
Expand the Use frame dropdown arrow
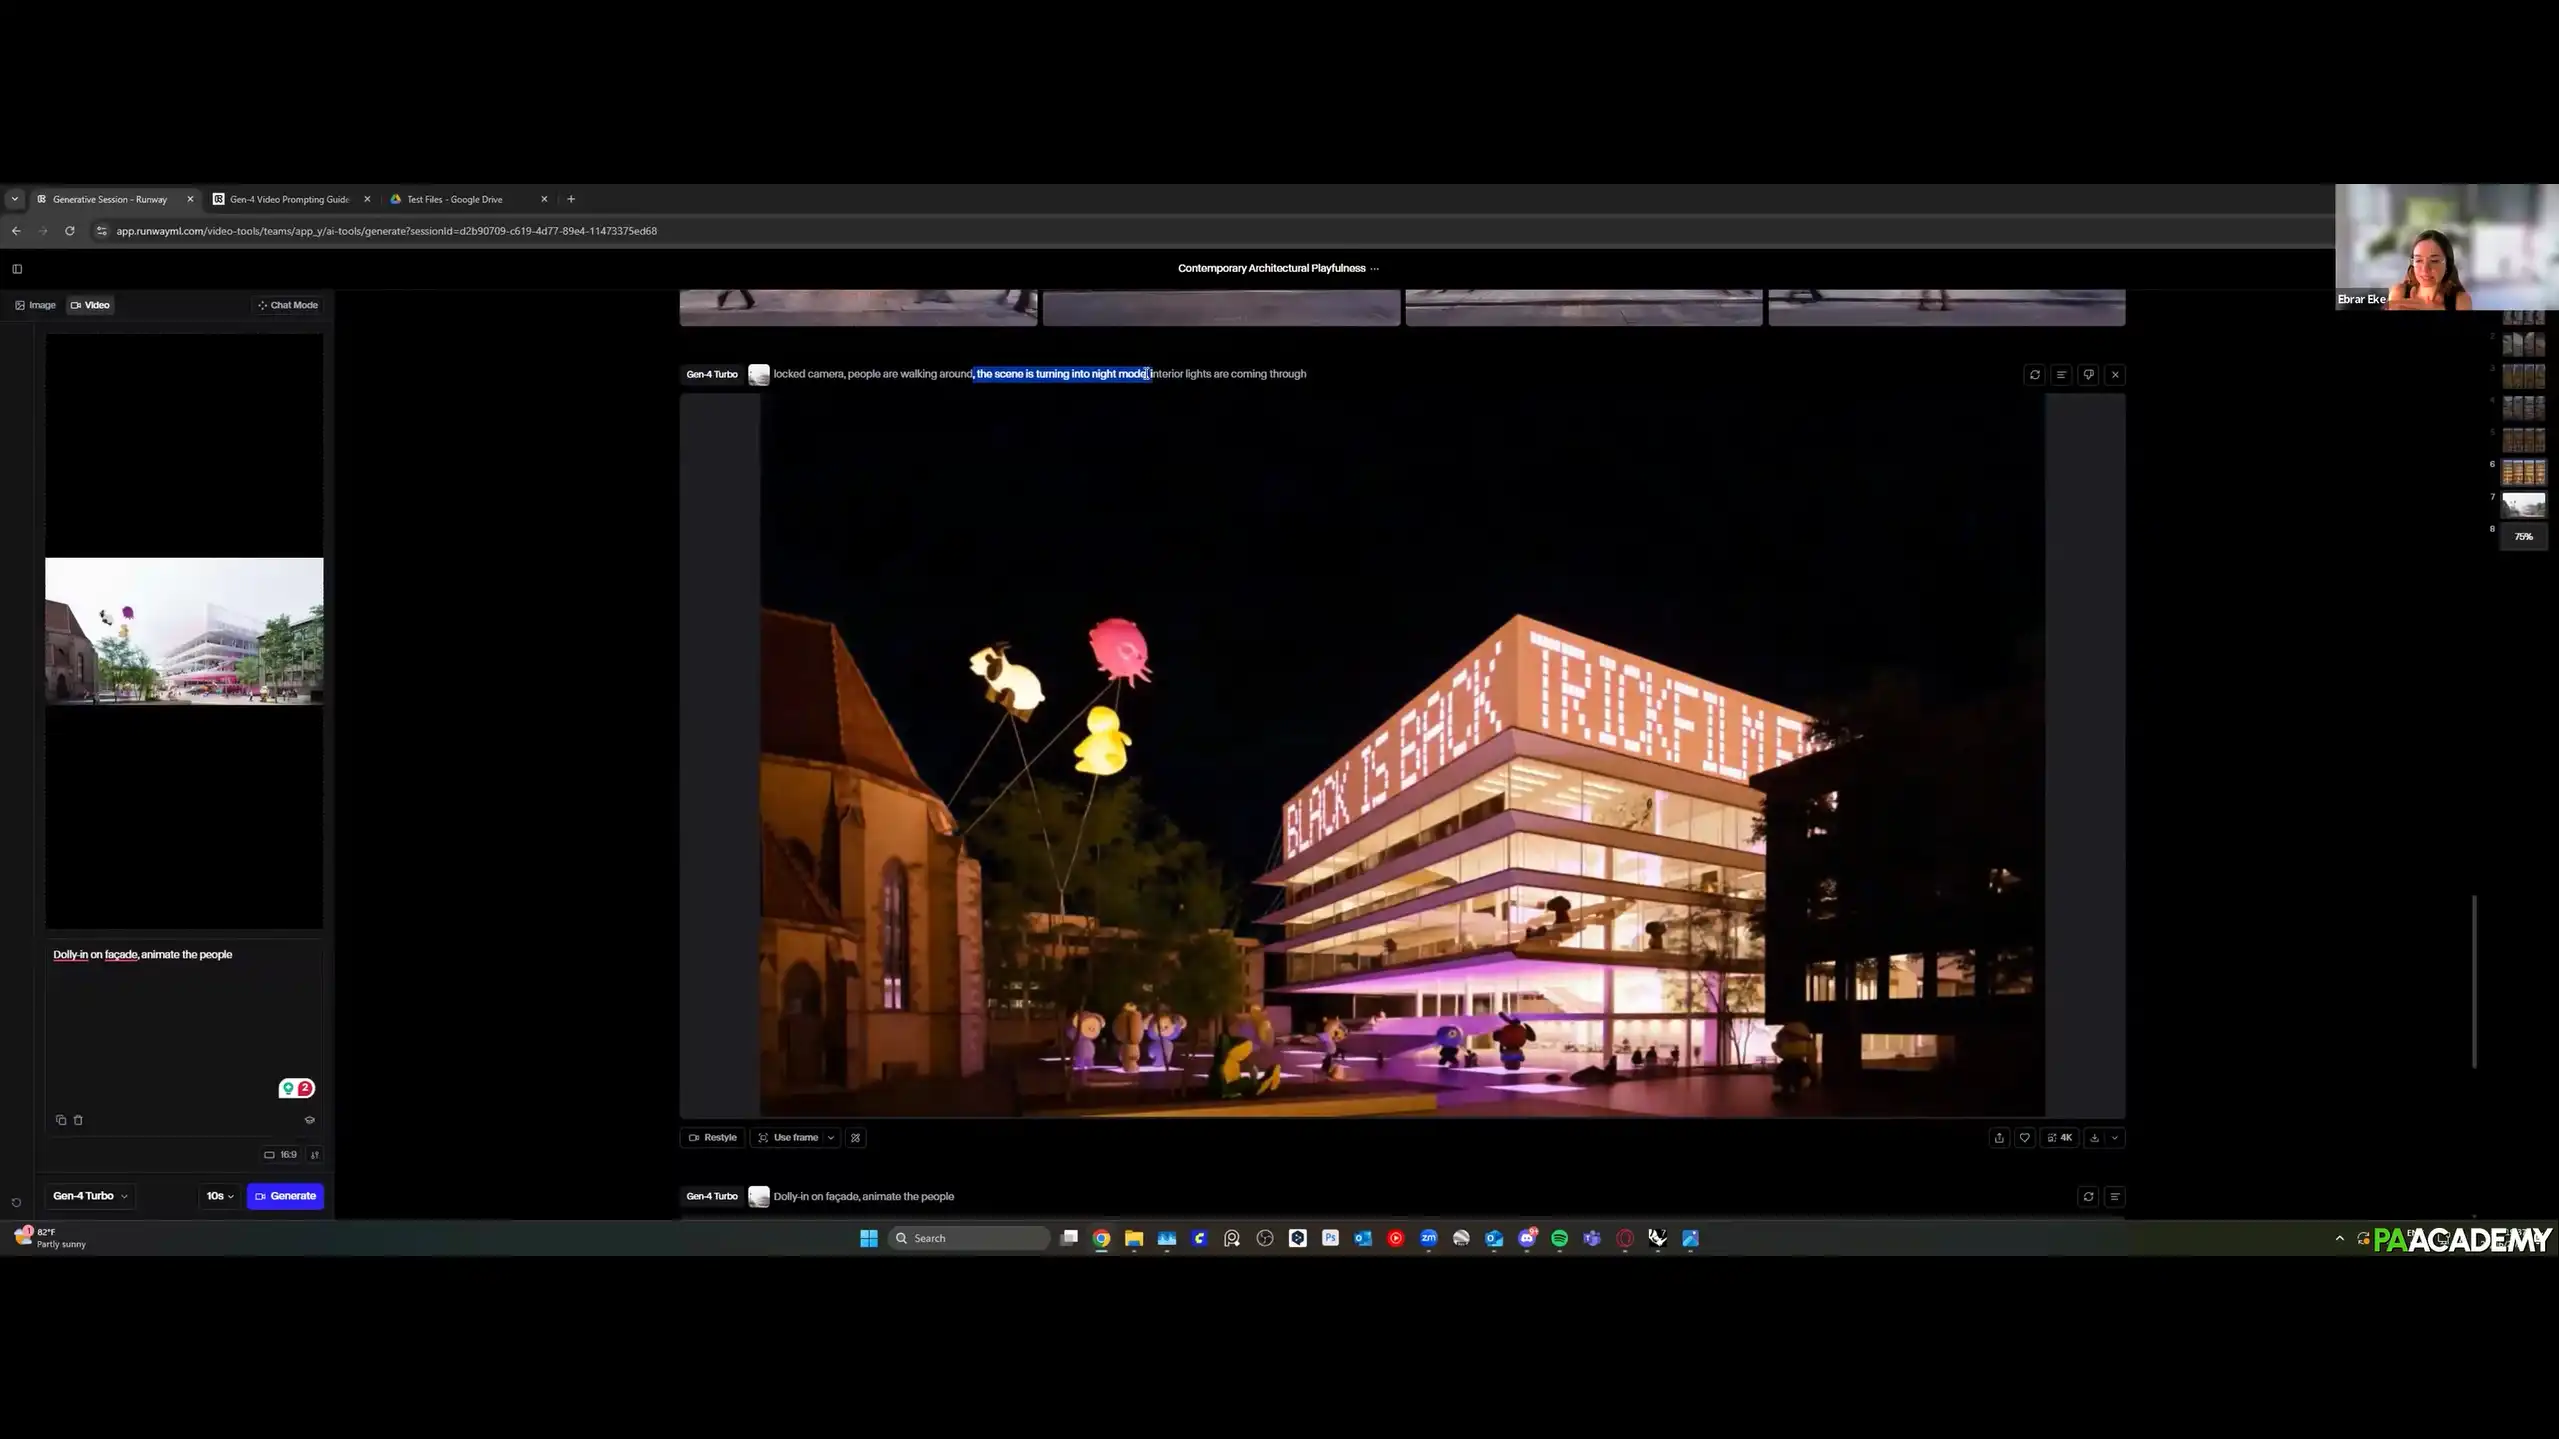click(x=831, y=1138)
